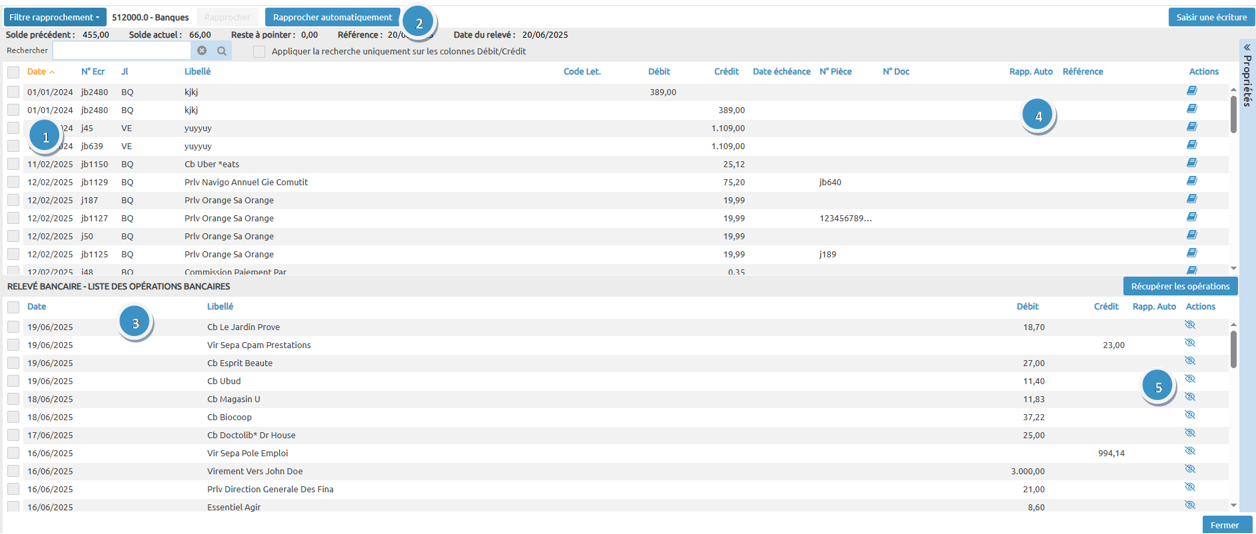Click the clear search X icon

tap(202, 51)
